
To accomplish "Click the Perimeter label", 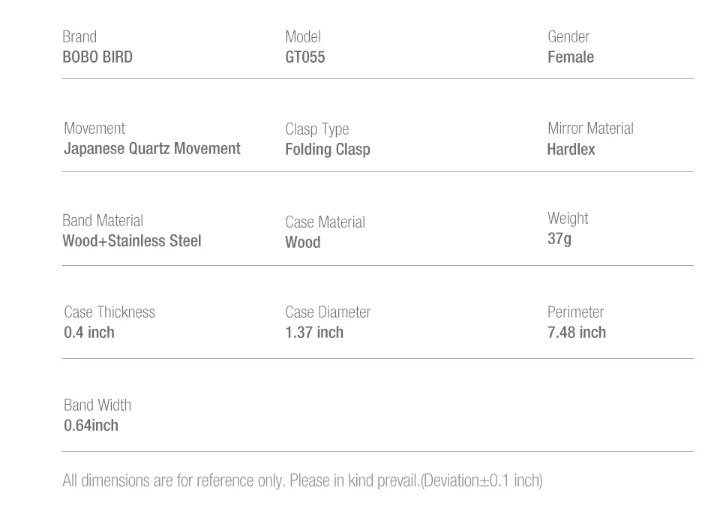I will pyautogui.click(x=576, y=312).
